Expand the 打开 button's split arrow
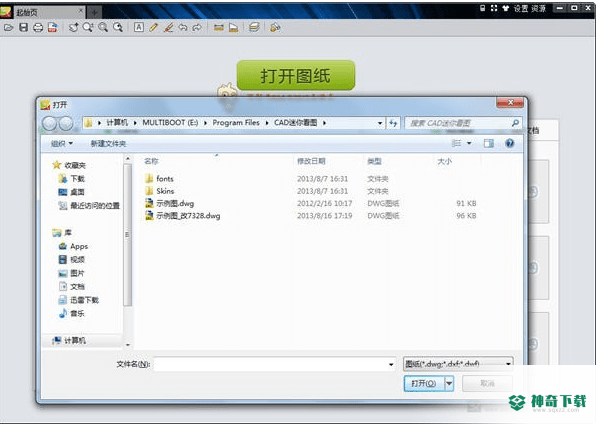 click(449, 383)
